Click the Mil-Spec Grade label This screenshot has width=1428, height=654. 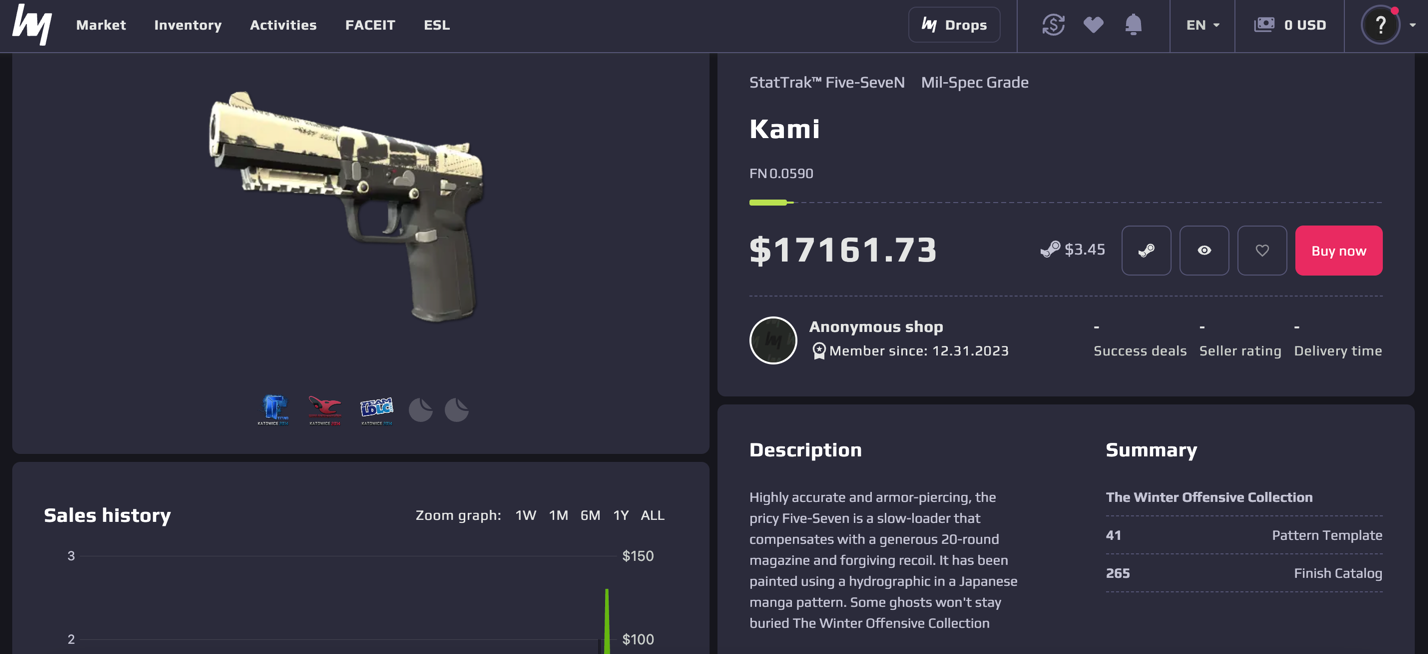[x=975, y=83]
